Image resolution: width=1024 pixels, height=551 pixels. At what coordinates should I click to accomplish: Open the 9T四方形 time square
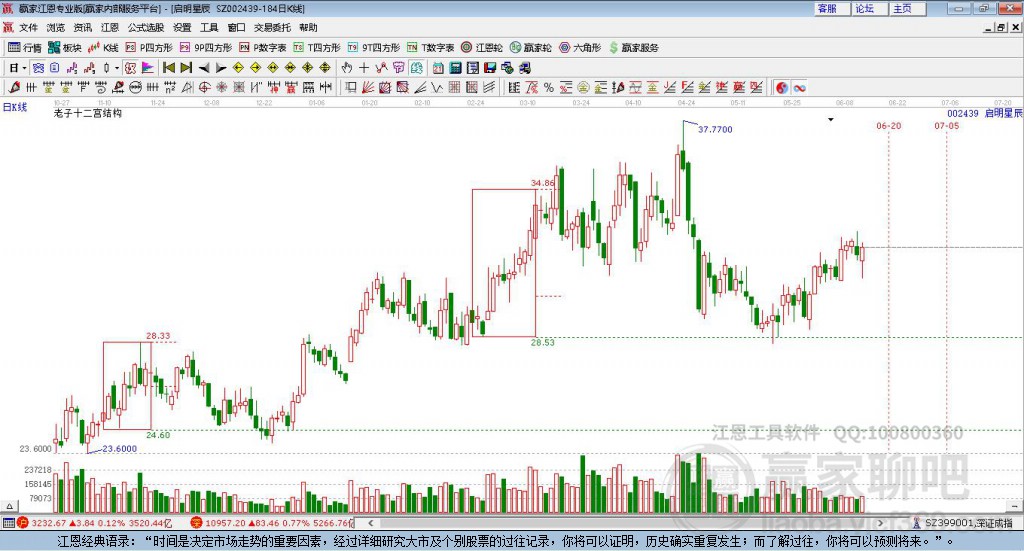[374, 48]
